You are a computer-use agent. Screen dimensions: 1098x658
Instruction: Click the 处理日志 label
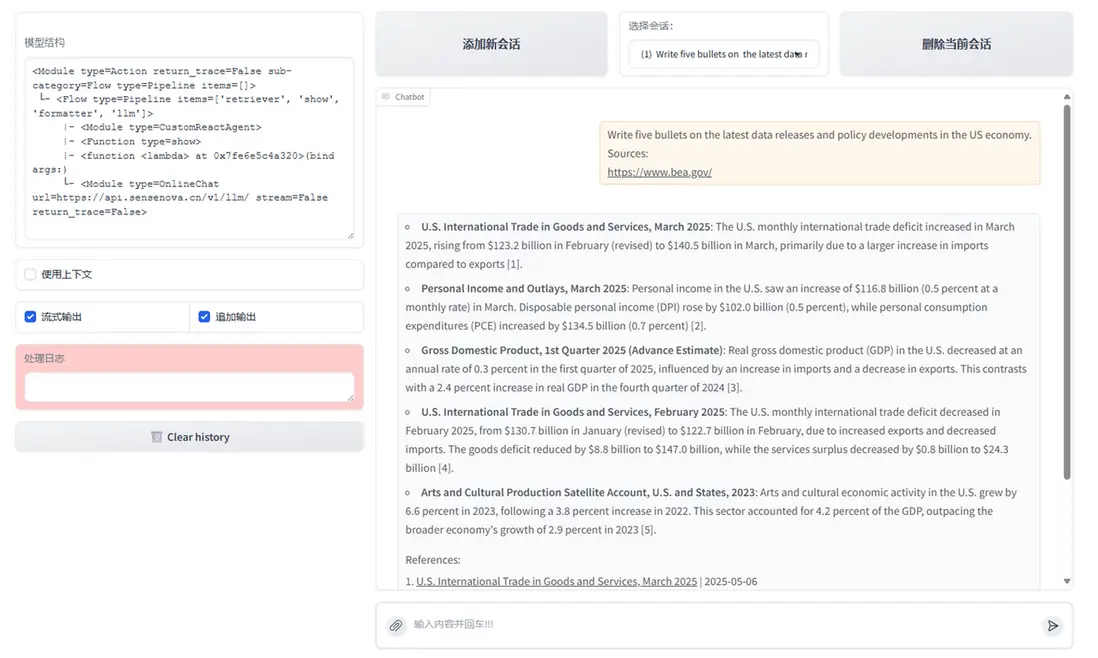pyautogui.click(x=44, y=358)
